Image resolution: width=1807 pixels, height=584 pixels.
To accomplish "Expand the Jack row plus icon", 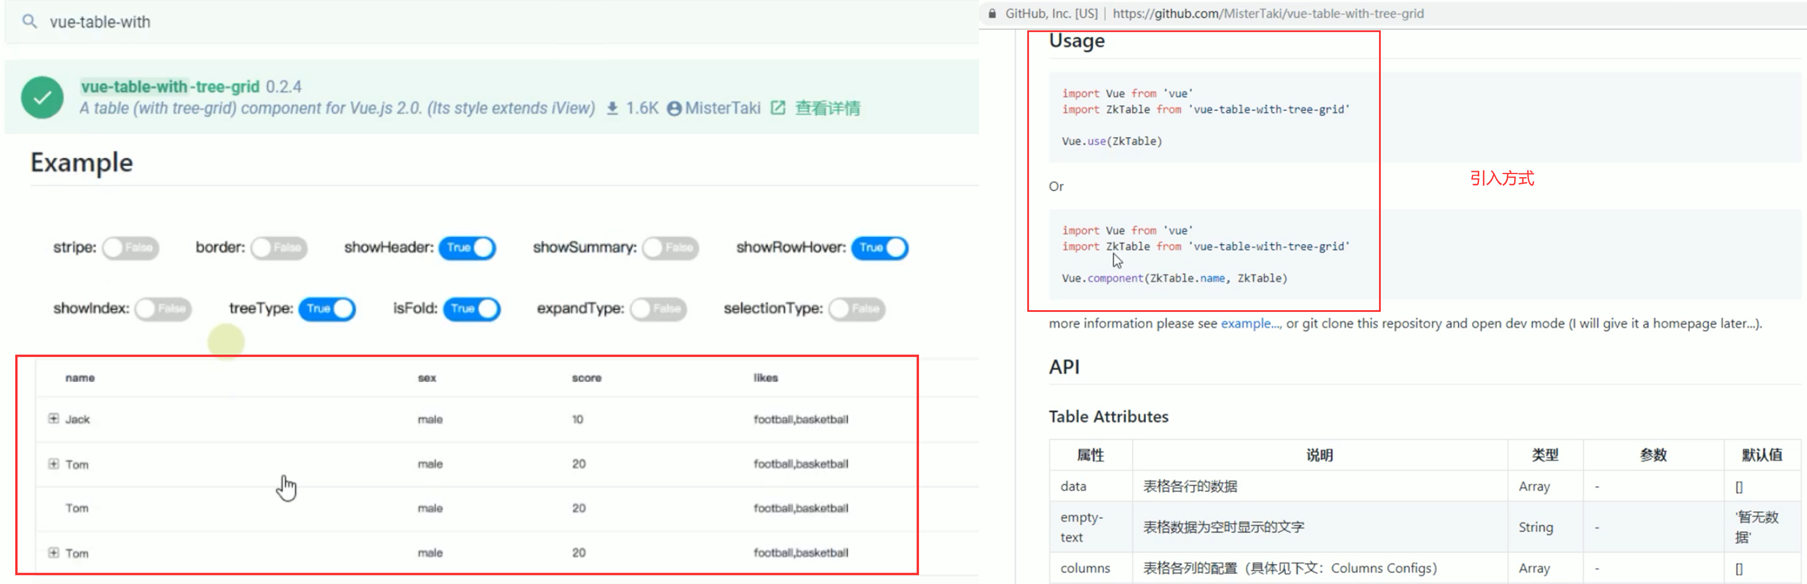I will (x=54, y=419).
